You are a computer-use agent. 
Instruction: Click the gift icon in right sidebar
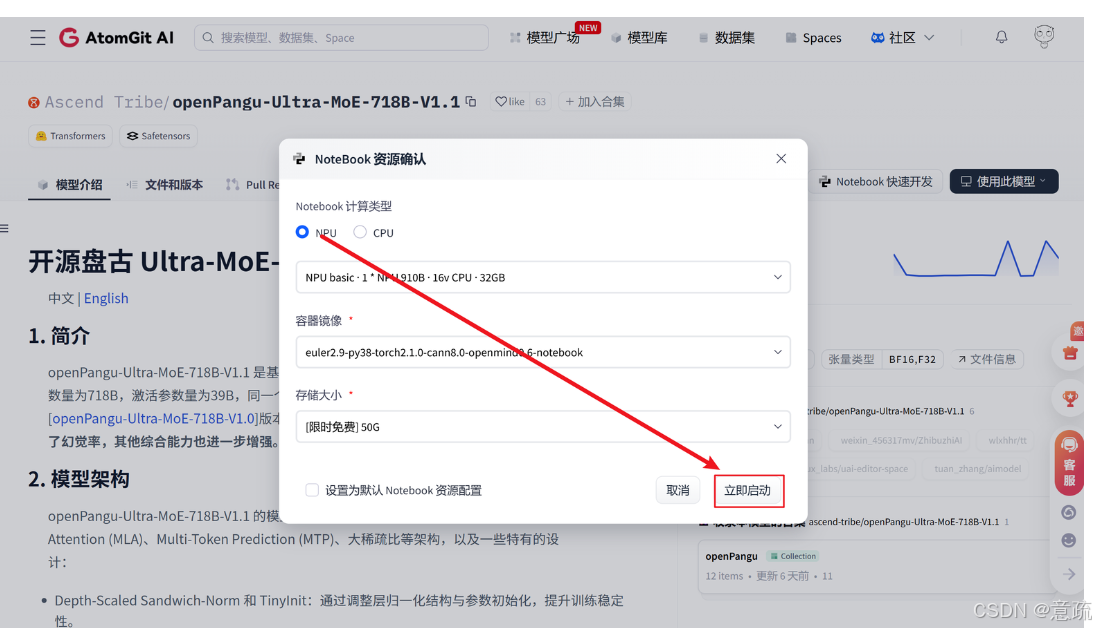(1070, 353)
